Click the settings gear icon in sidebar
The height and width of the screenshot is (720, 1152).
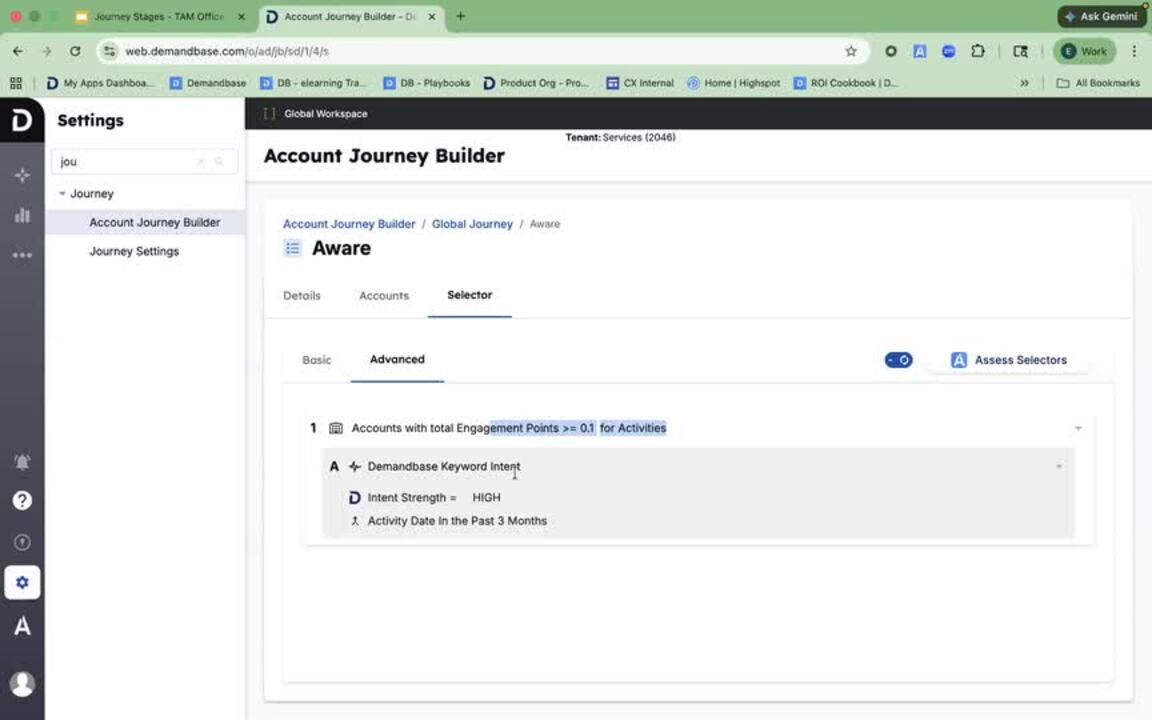(x=22, y=583)
